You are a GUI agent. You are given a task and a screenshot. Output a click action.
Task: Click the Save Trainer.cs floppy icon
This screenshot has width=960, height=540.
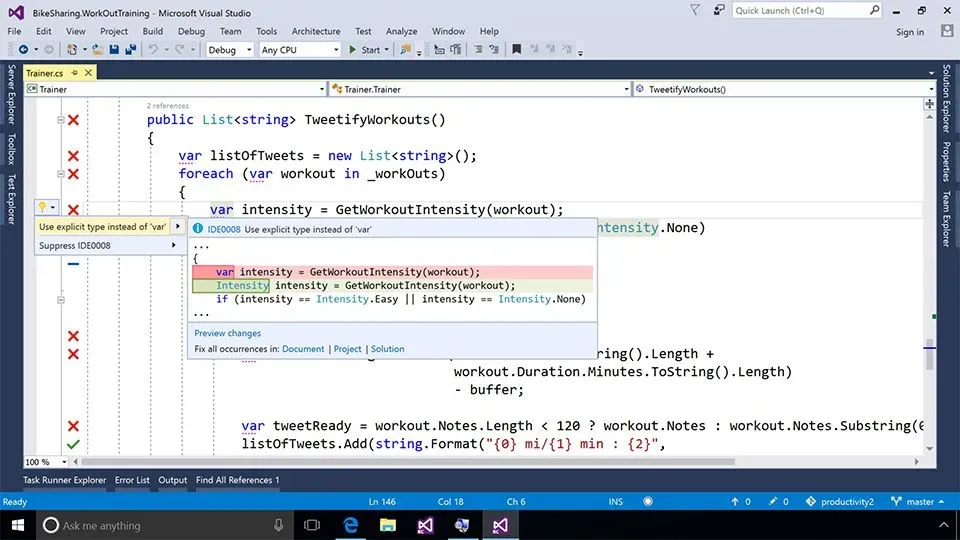(x=114, y=50)
